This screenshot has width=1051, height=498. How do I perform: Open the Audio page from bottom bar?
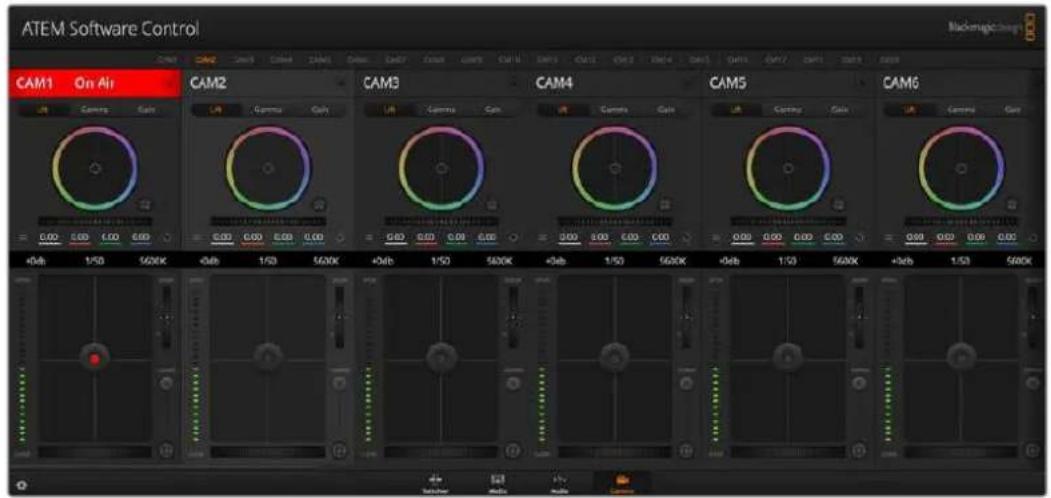click(559, 484)
